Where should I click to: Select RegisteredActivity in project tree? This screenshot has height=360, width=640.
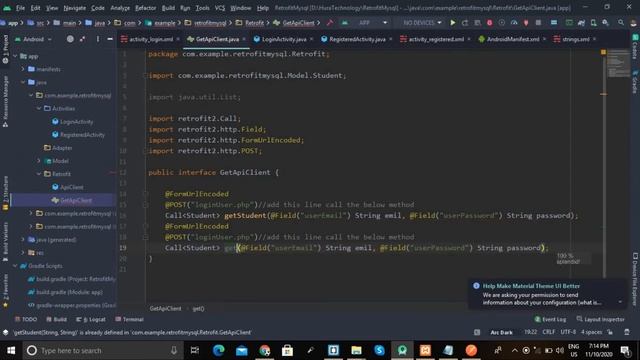pyautogui.click(x=82, y=135)
